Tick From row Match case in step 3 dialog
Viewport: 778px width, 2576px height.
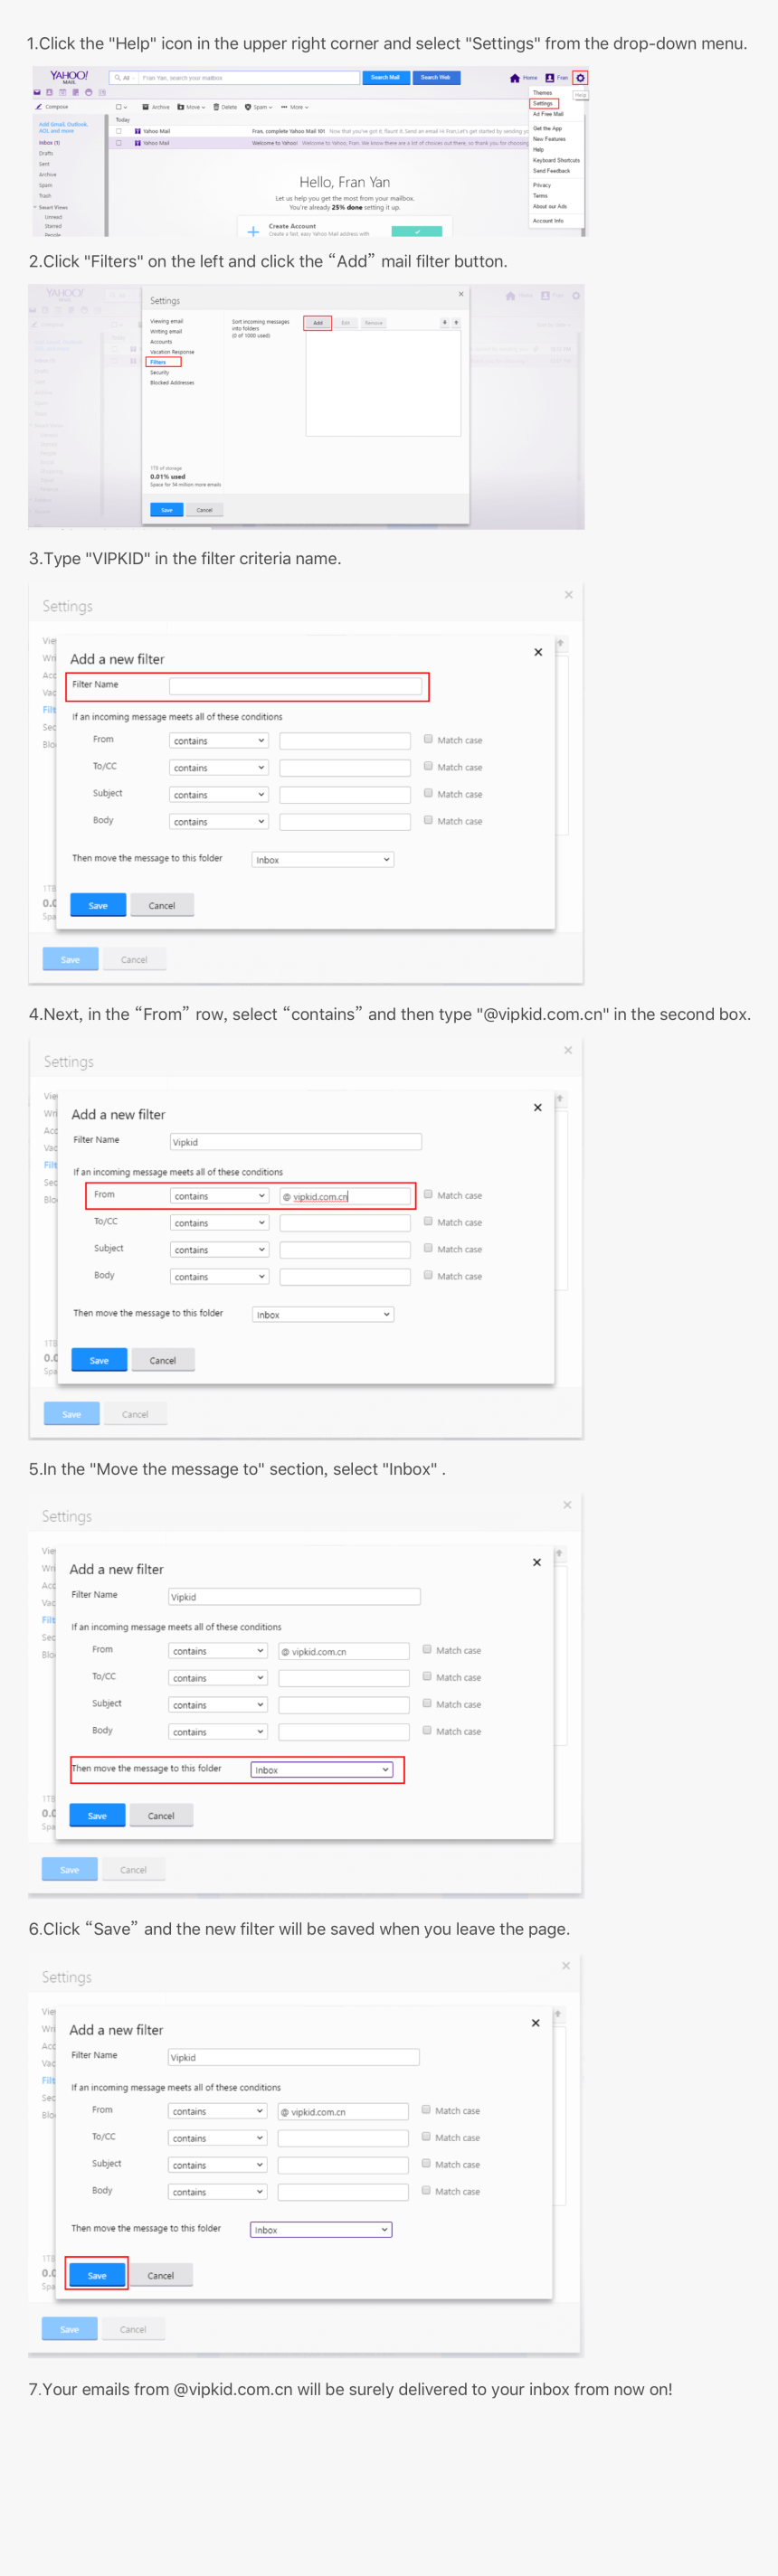click(428, 739)
